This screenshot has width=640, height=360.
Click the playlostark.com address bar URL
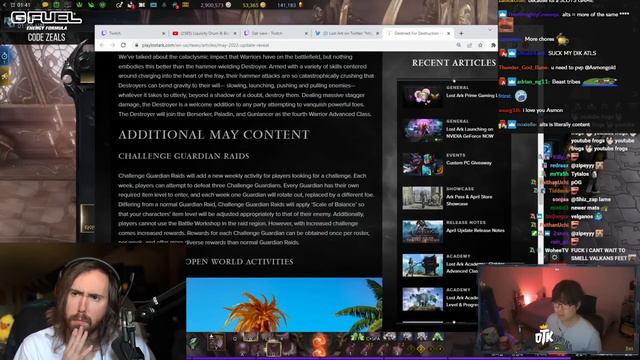[205, 45]
